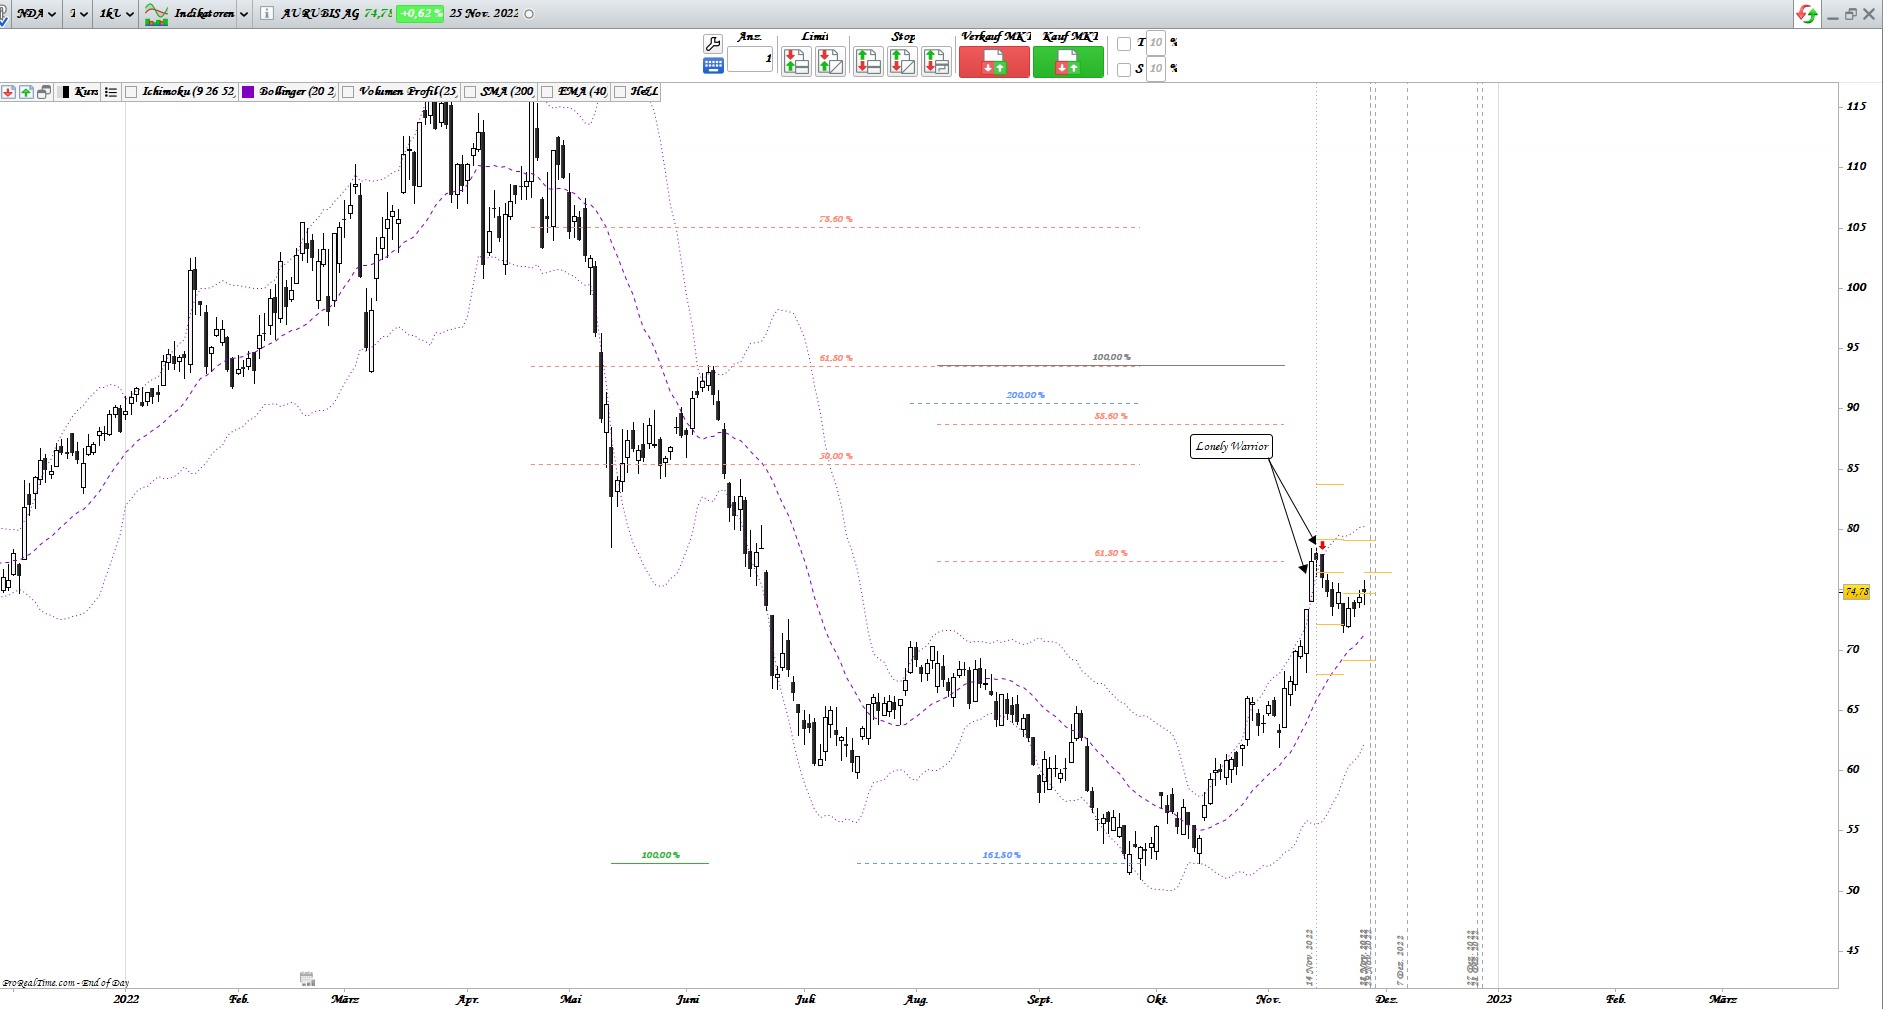Click the detach windows icon in indicator bar
The image size is (1883, 1009).
click(44, 92)
